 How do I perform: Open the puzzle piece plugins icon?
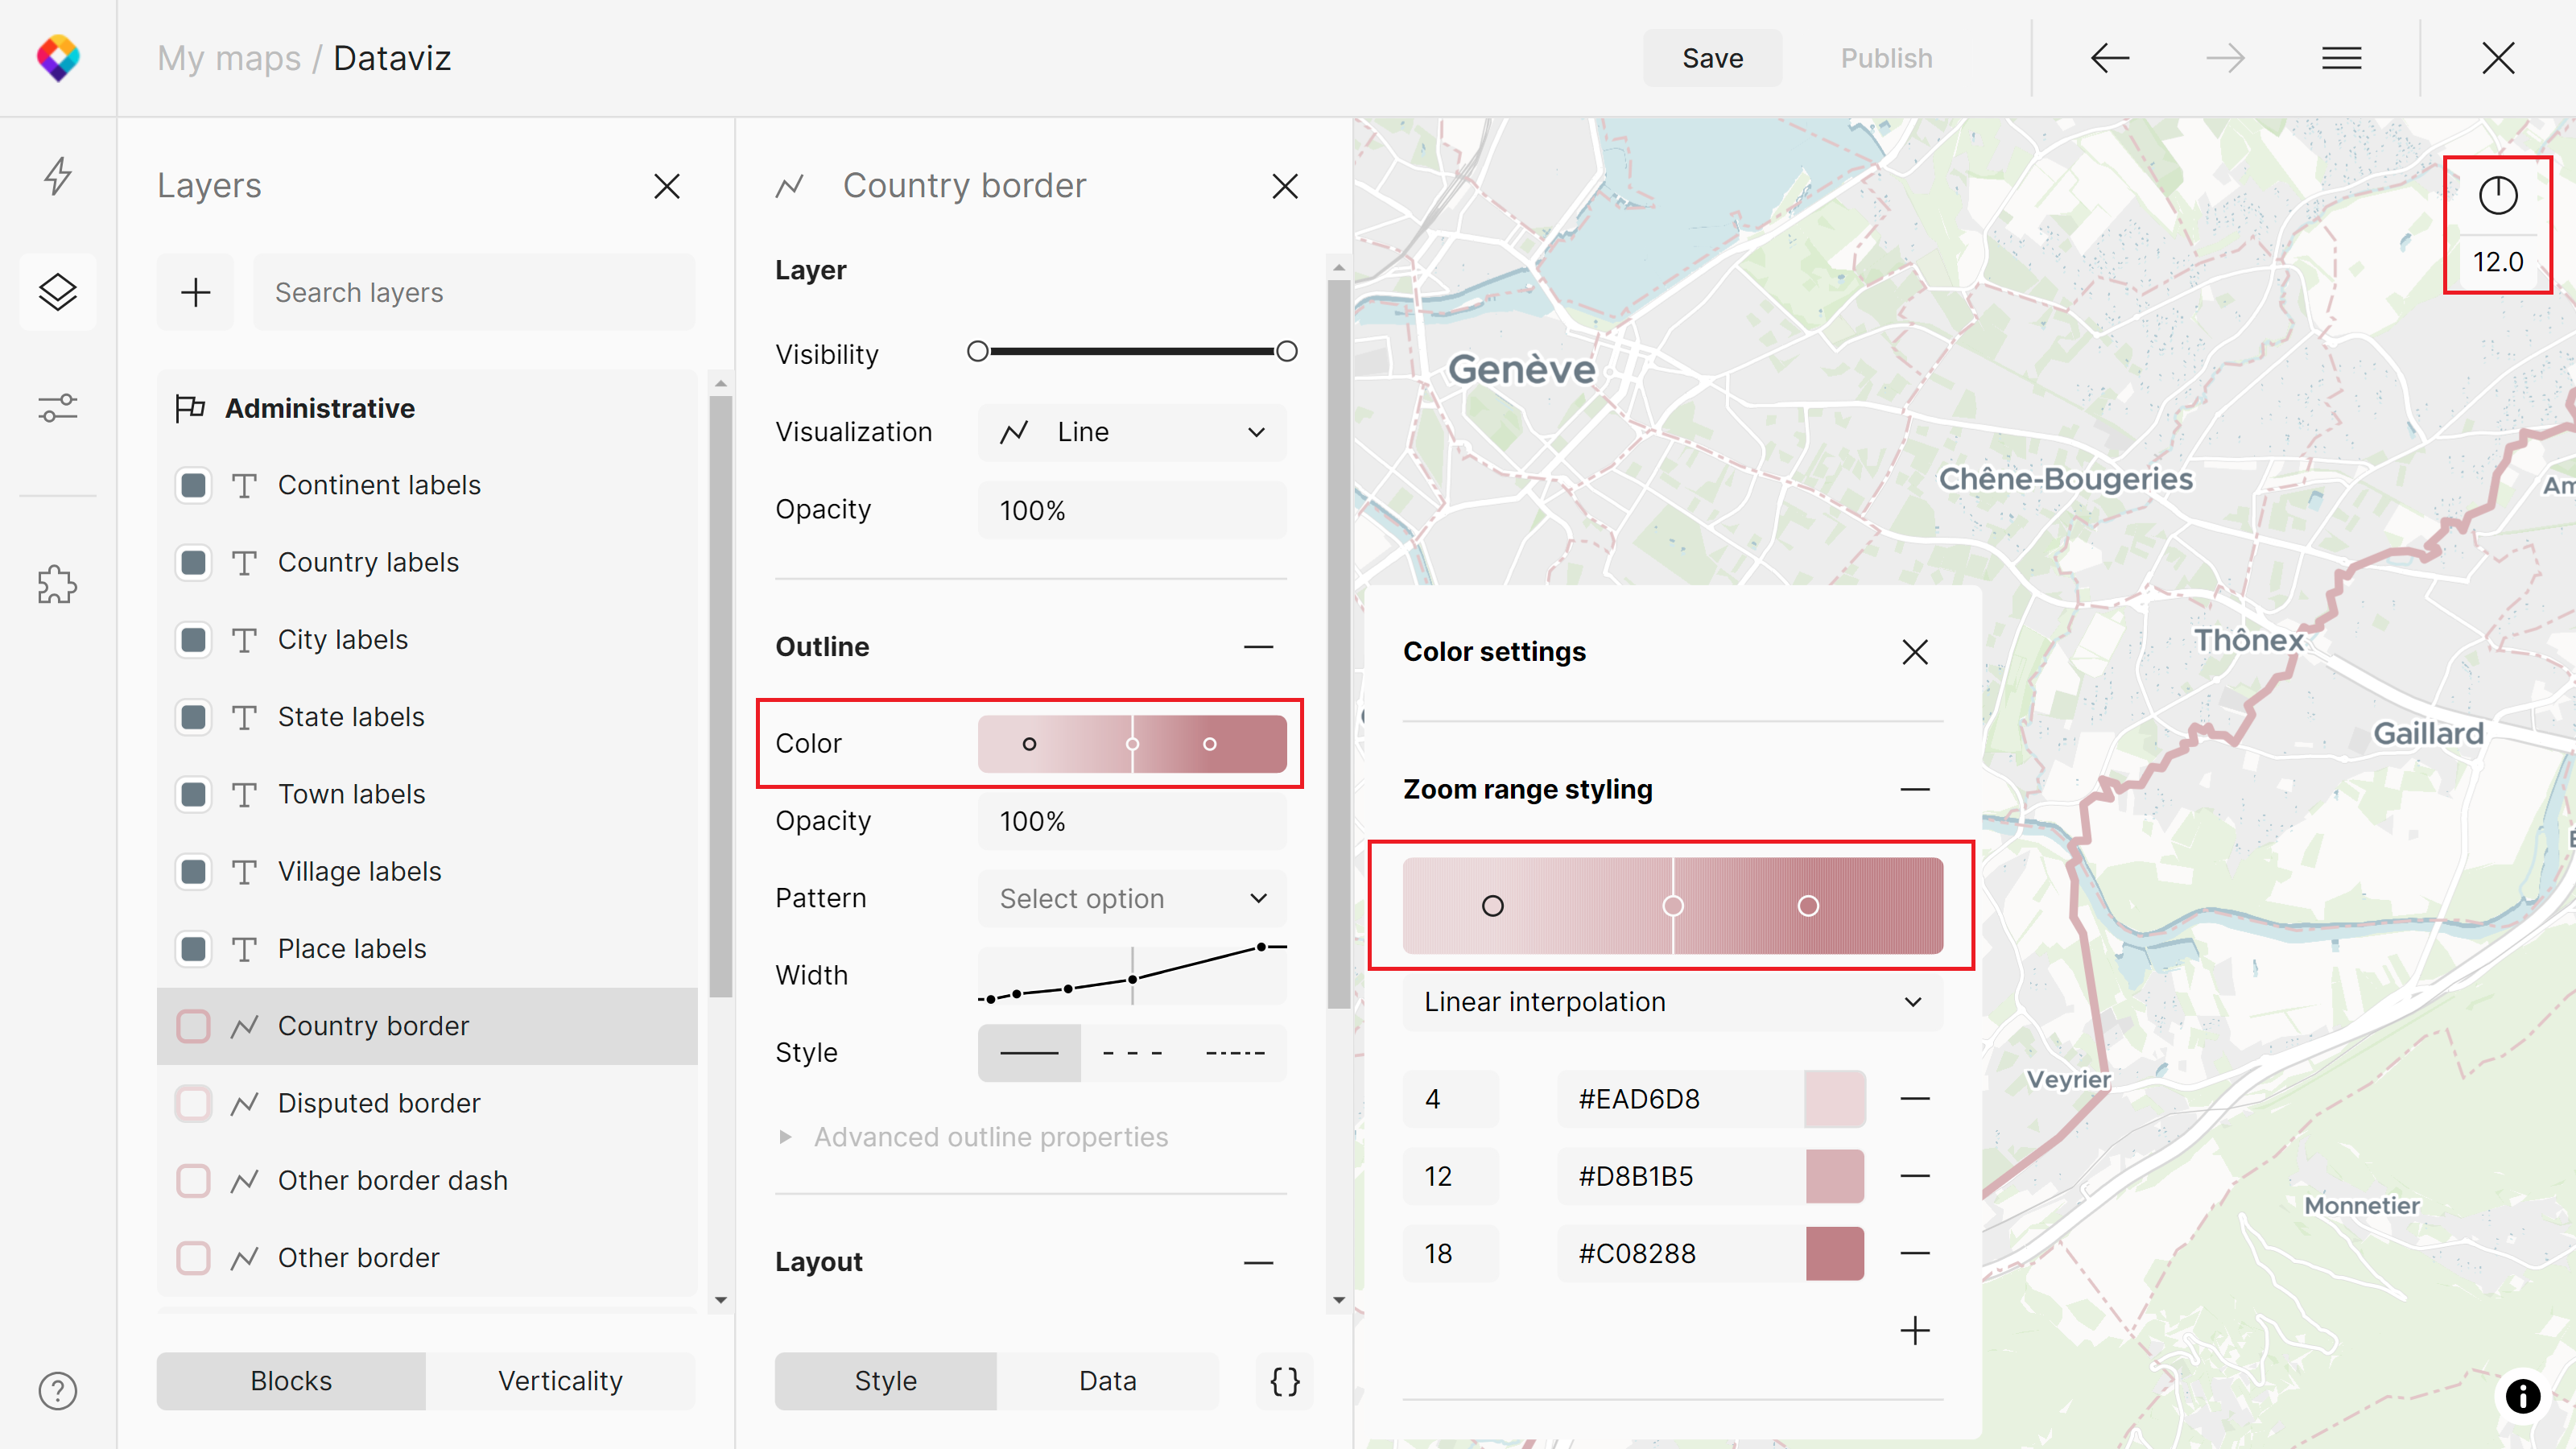[x=58, y=585]
